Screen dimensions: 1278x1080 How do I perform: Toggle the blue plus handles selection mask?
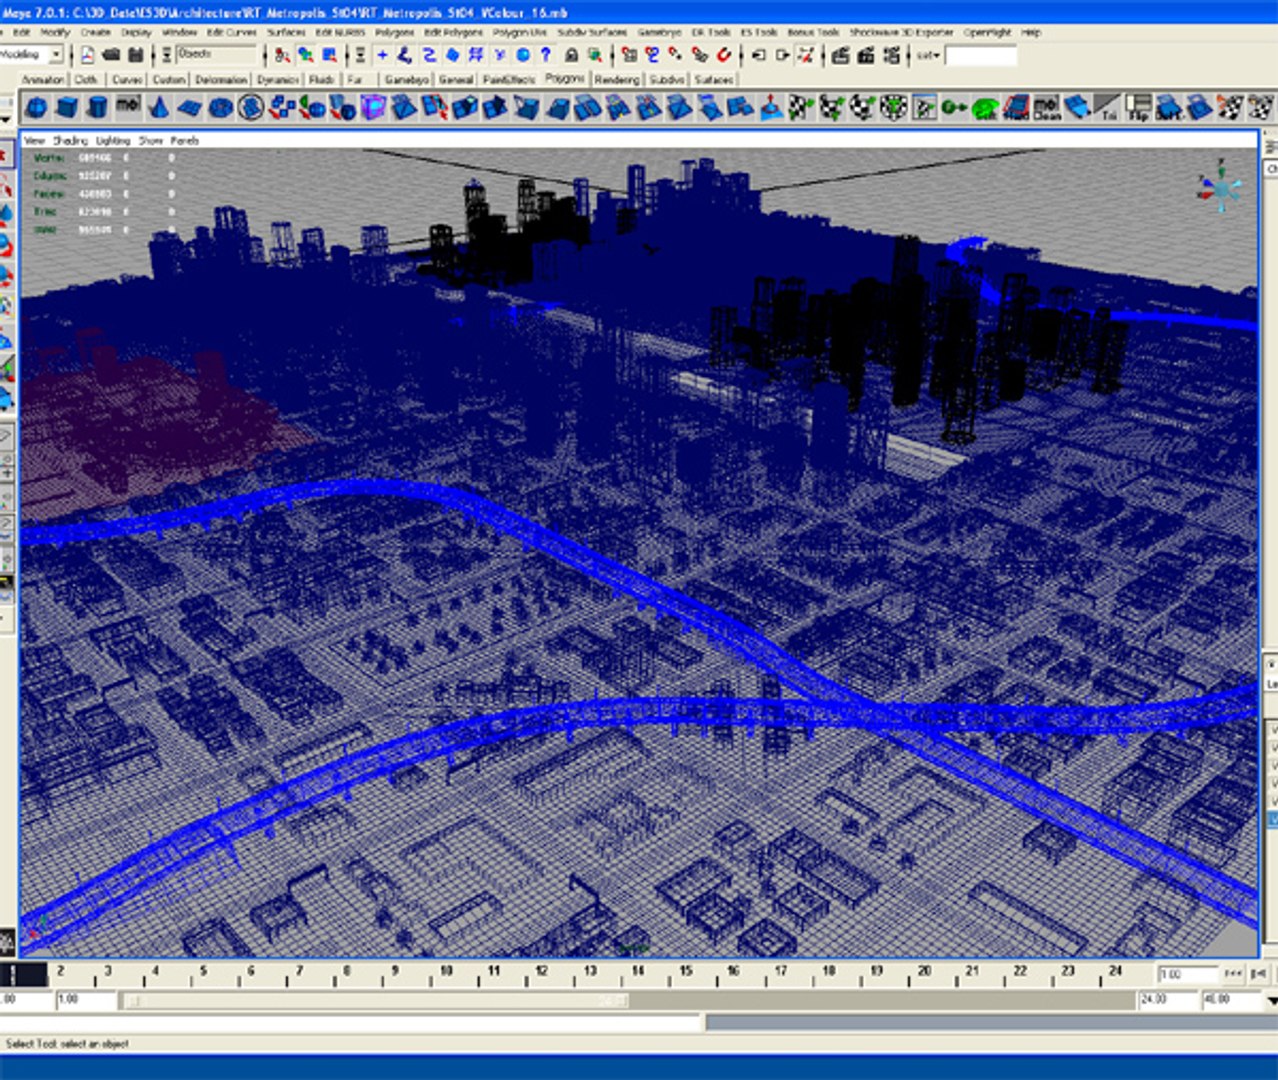(382, 55)
